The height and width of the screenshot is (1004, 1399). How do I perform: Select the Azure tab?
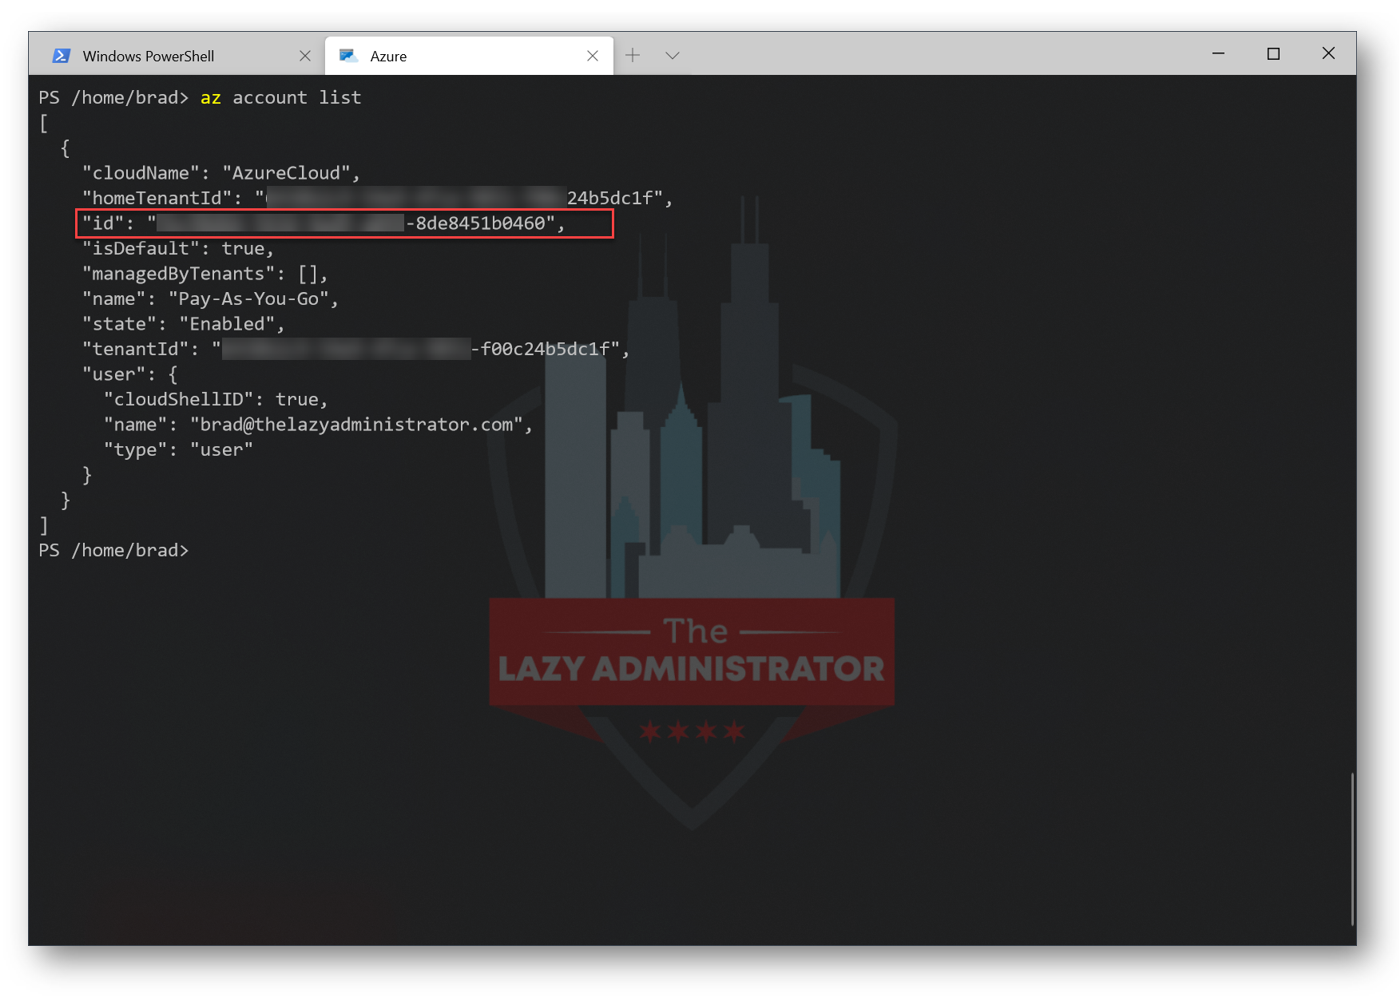pos(469,56)
